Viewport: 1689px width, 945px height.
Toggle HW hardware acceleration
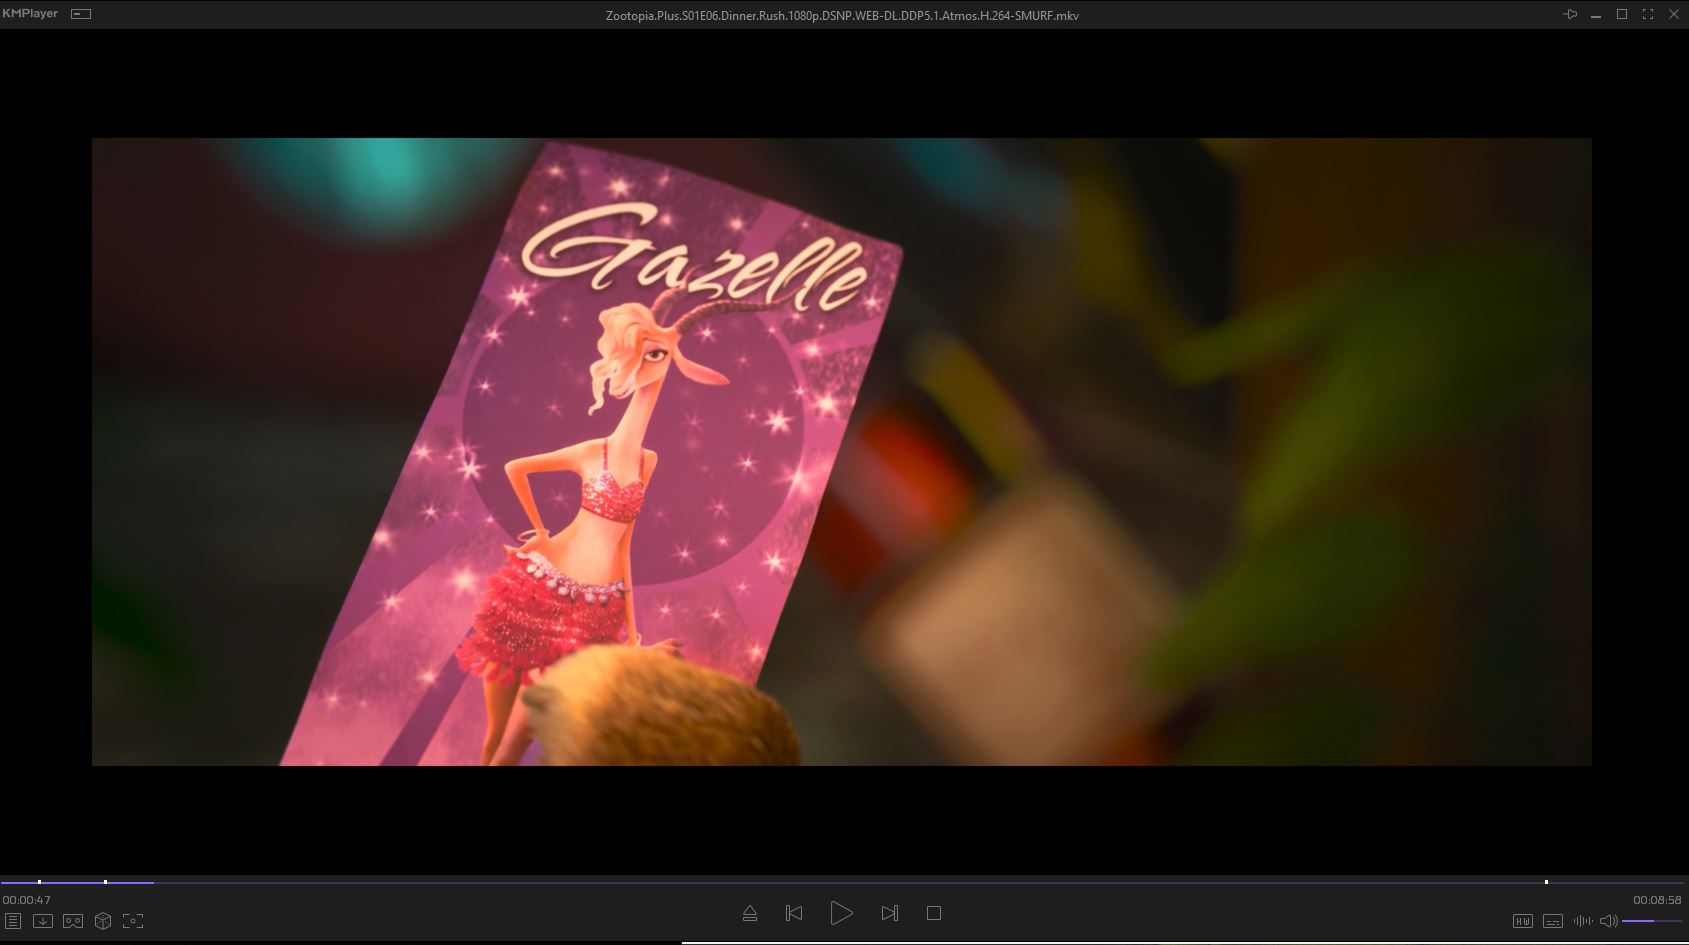pos(1523,921)
